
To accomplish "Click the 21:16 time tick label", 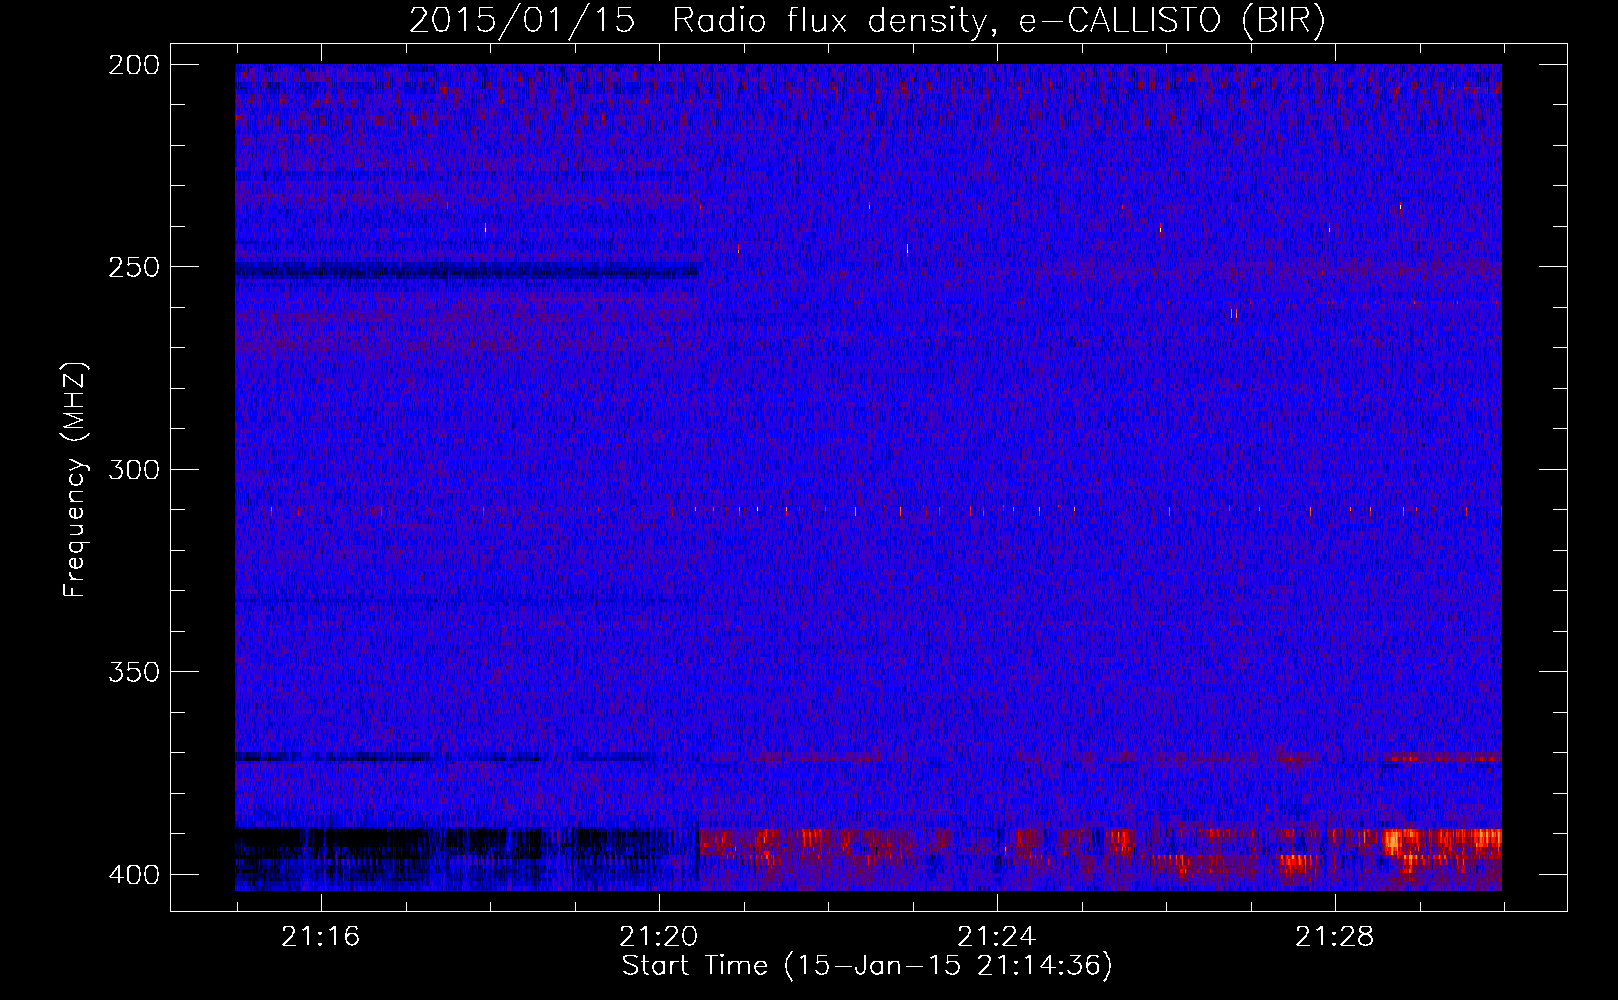I will pyautogui.click(x=321, y=937).
